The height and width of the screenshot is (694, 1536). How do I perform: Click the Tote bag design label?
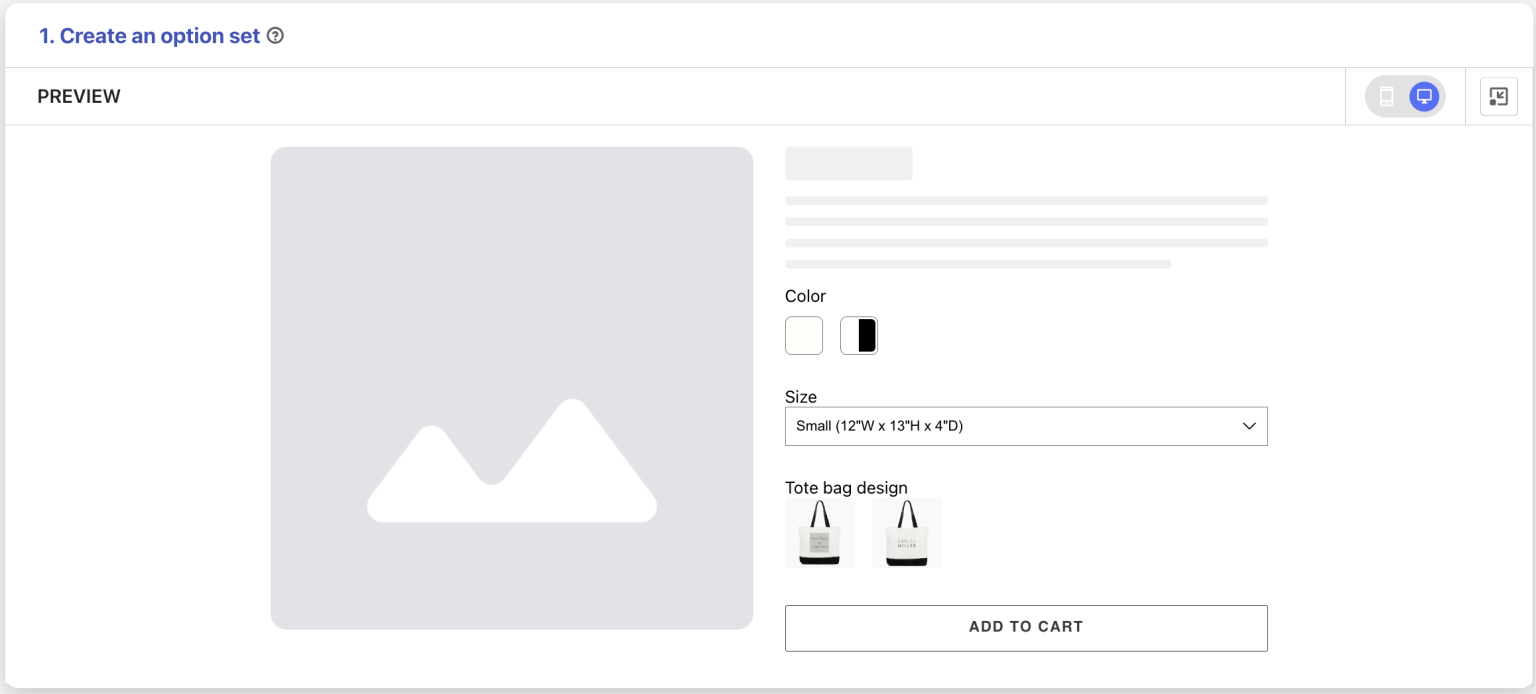click(846, 488)
